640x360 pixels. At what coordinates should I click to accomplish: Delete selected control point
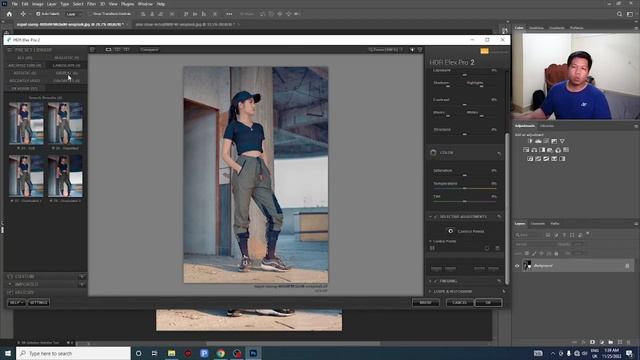pos(497,248)
